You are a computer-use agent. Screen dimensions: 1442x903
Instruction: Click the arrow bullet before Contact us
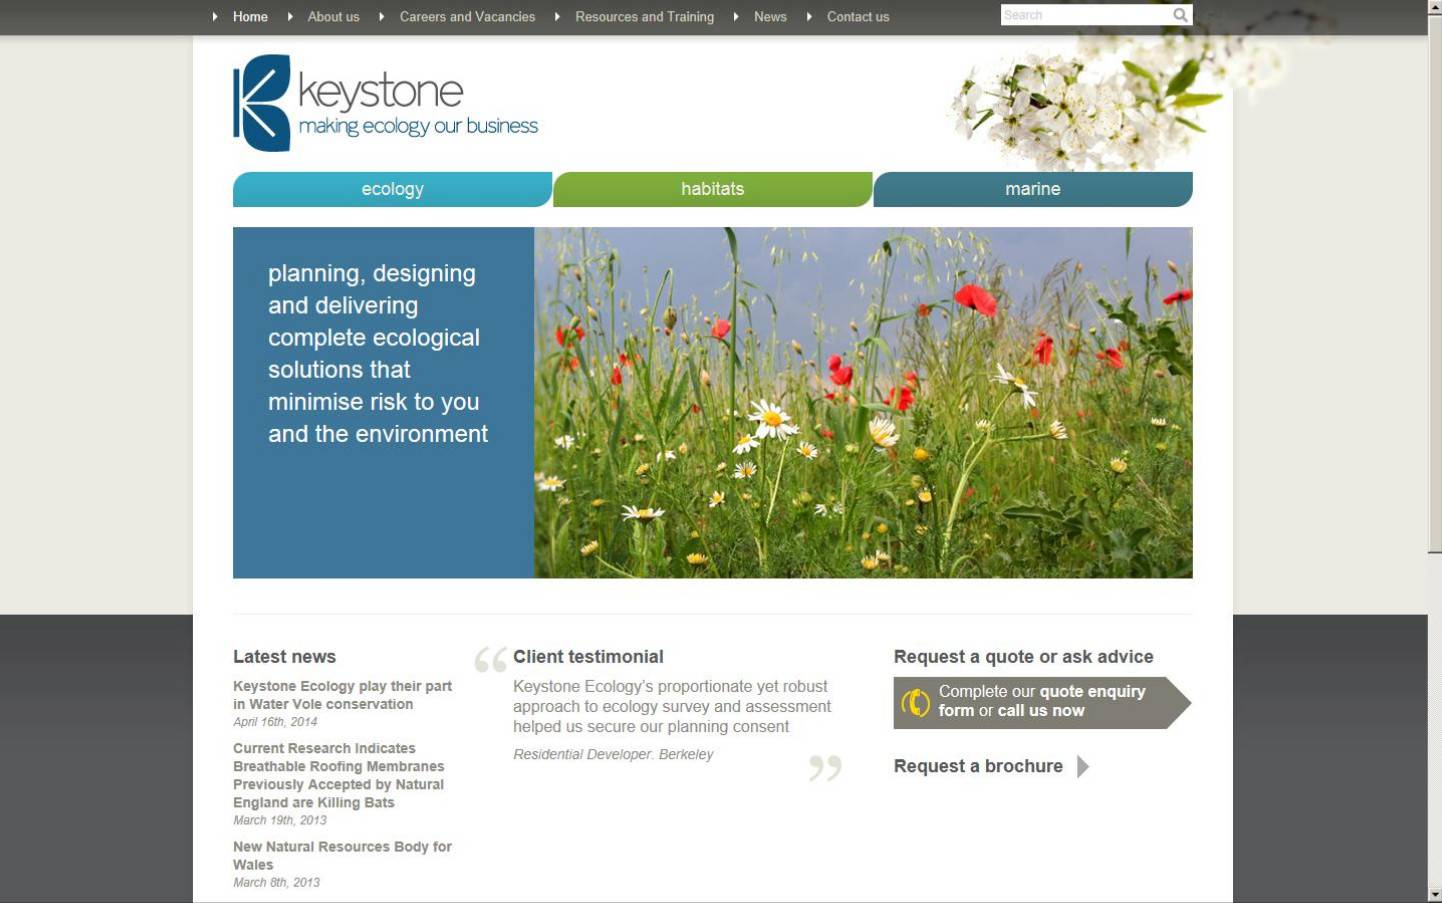coord(809,16)
